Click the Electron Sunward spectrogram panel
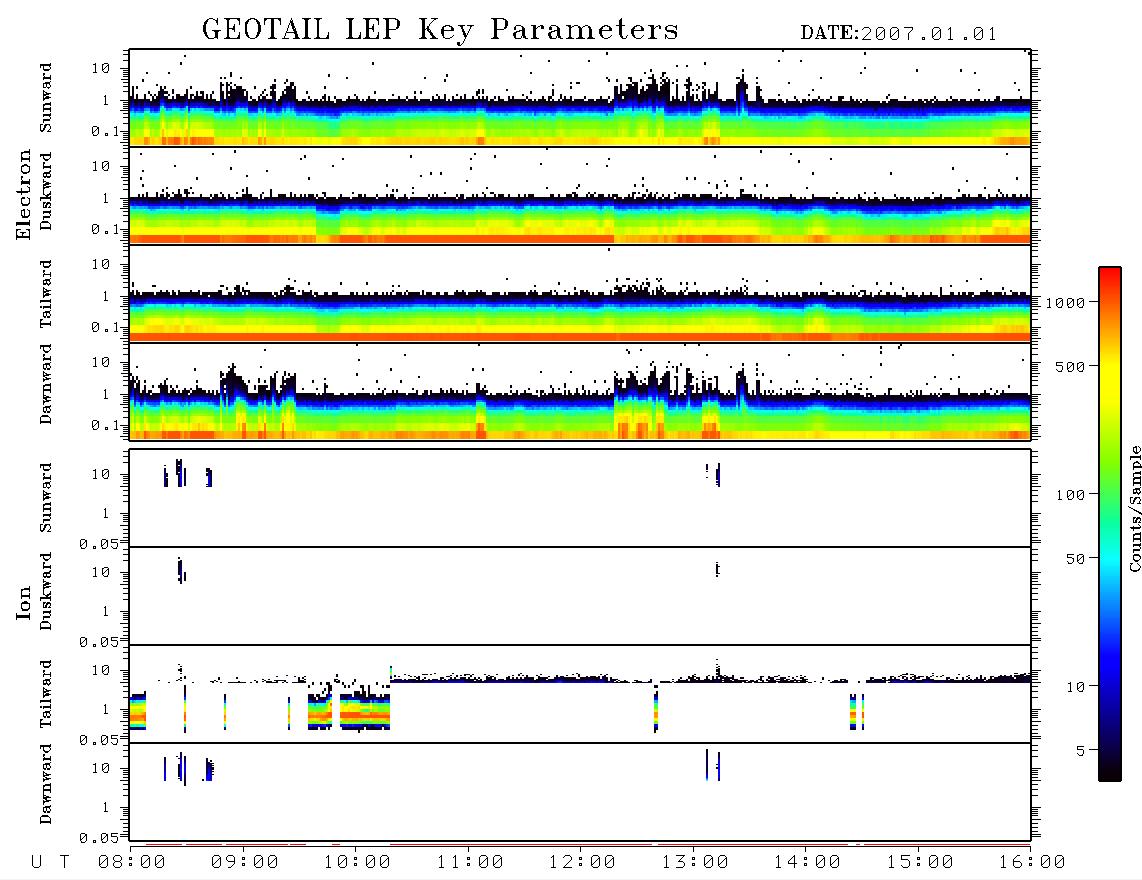 pos(580,98)
